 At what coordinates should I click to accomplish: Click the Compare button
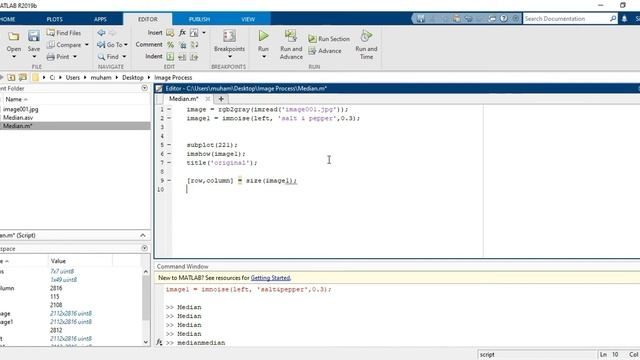point(64,45)
